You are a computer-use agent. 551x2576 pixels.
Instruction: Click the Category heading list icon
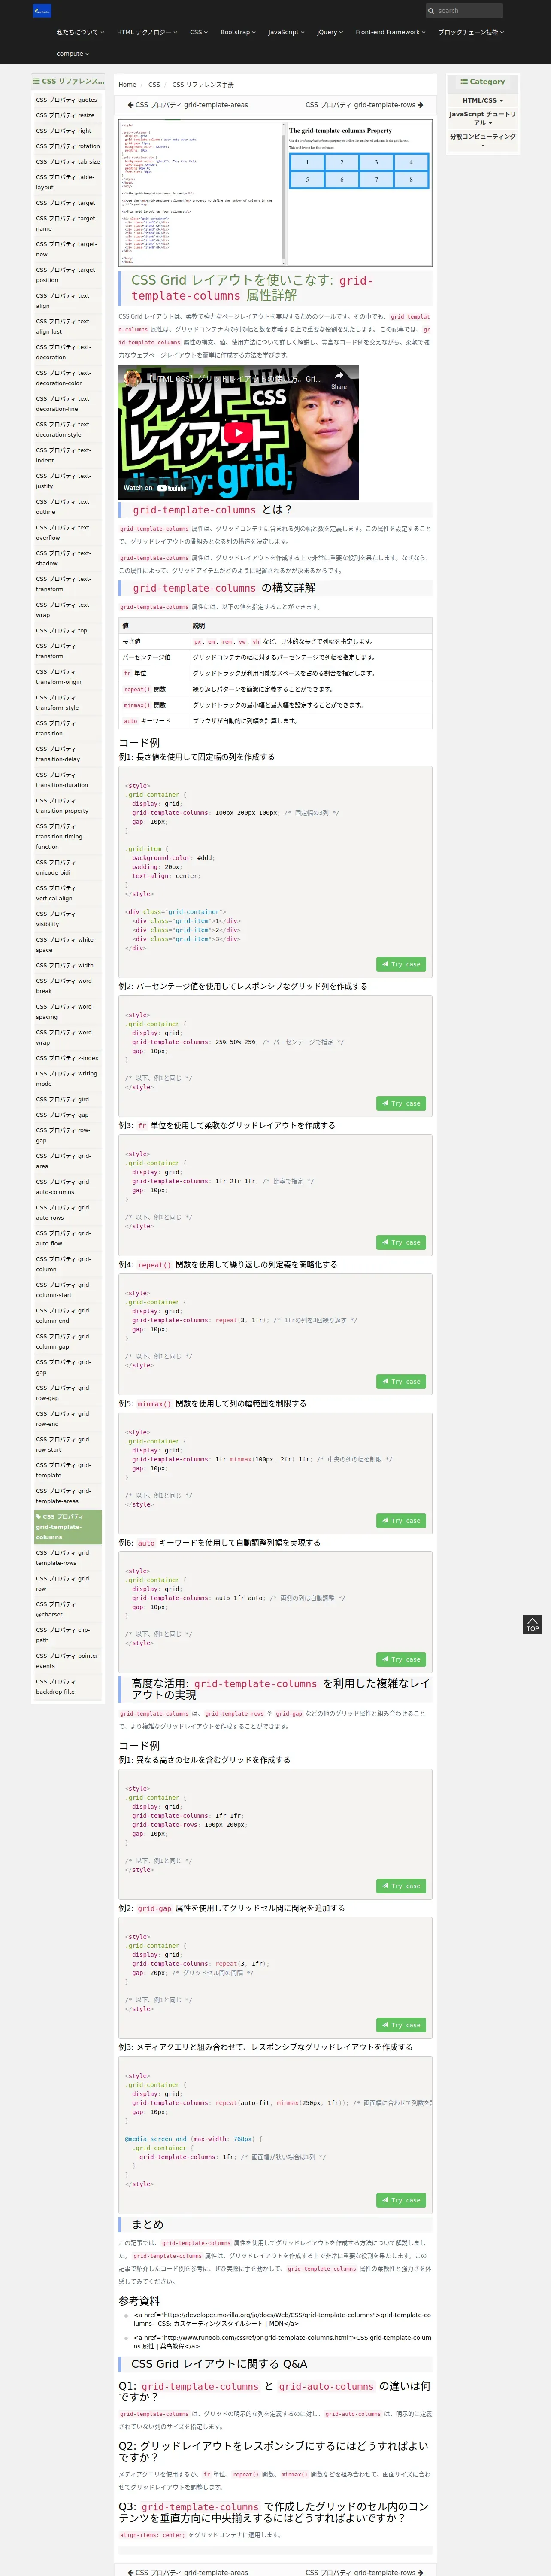click(x=464, y=82)
